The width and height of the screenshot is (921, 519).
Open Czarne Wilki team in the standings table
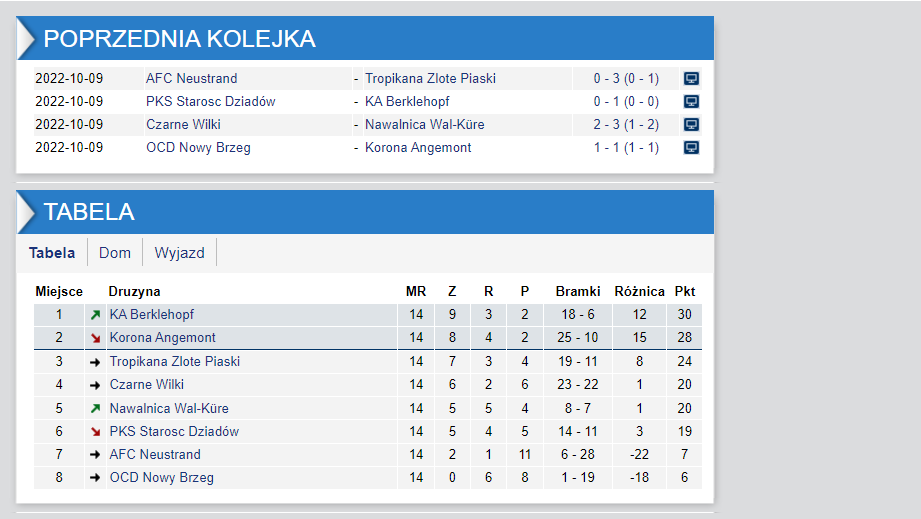pyautogui.click(x=146, y=385)
